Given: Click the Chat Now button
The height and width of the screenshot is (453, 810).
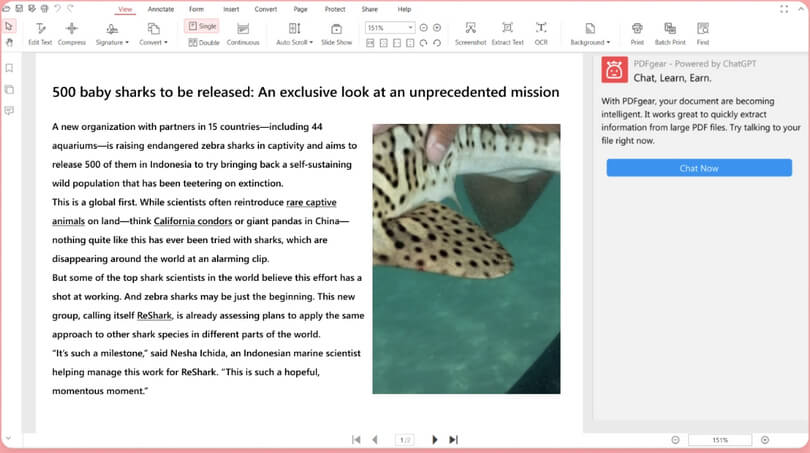Looking at the screenshot, I should (x=699, y=168).
